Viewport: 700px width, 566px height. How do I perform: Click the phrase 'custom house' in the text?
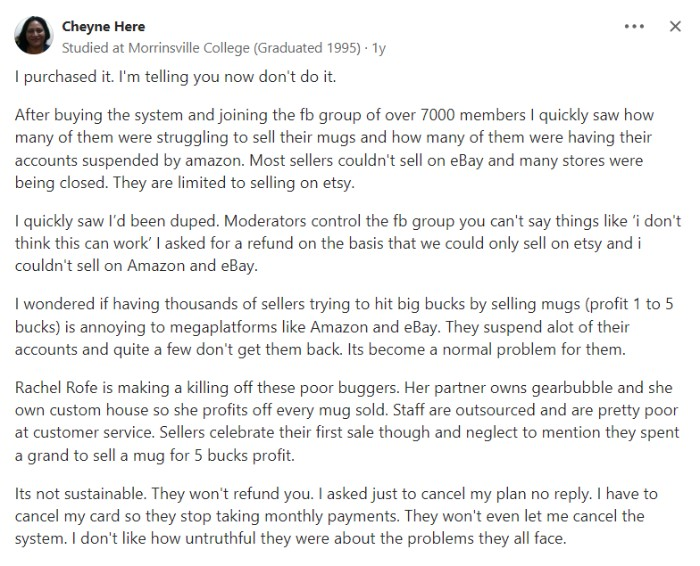point(99,410)
